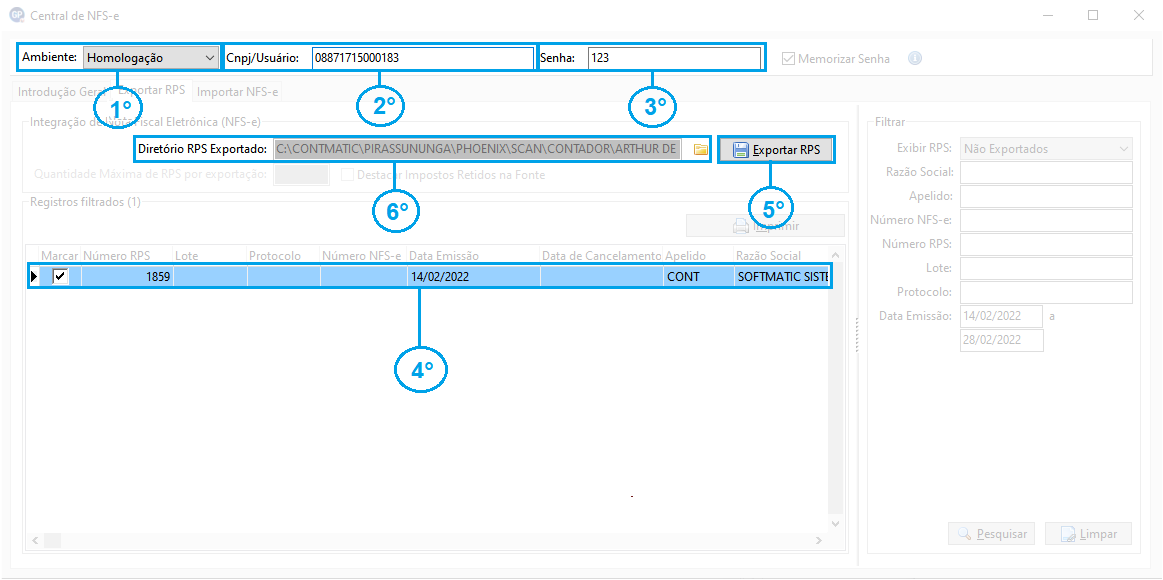Open the Ambiente dropdown showing Homologação
1163x580 pixels.
pyautogui.click(x=149, y=57)
